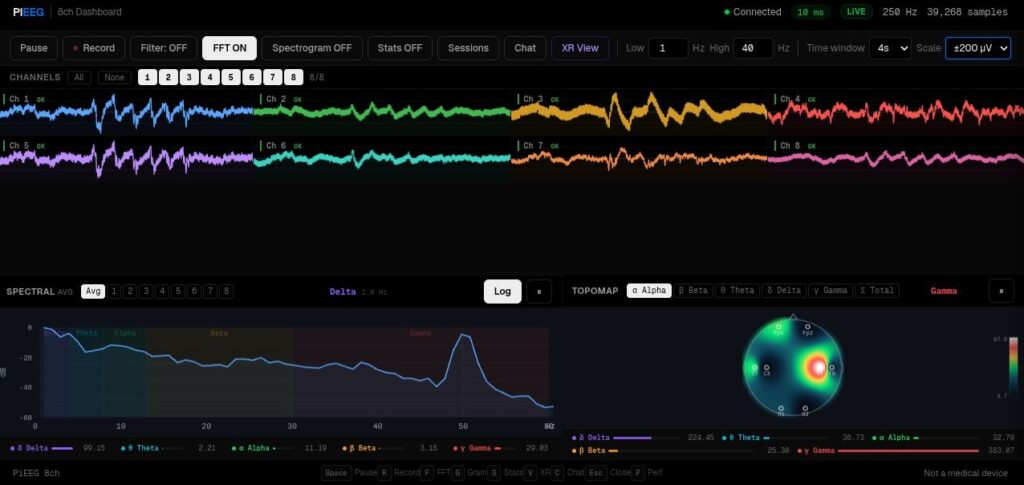Select channel 1 in the Spectral panel
Viewport: 1024px width, 485px height.
click(x=115, y=291)
